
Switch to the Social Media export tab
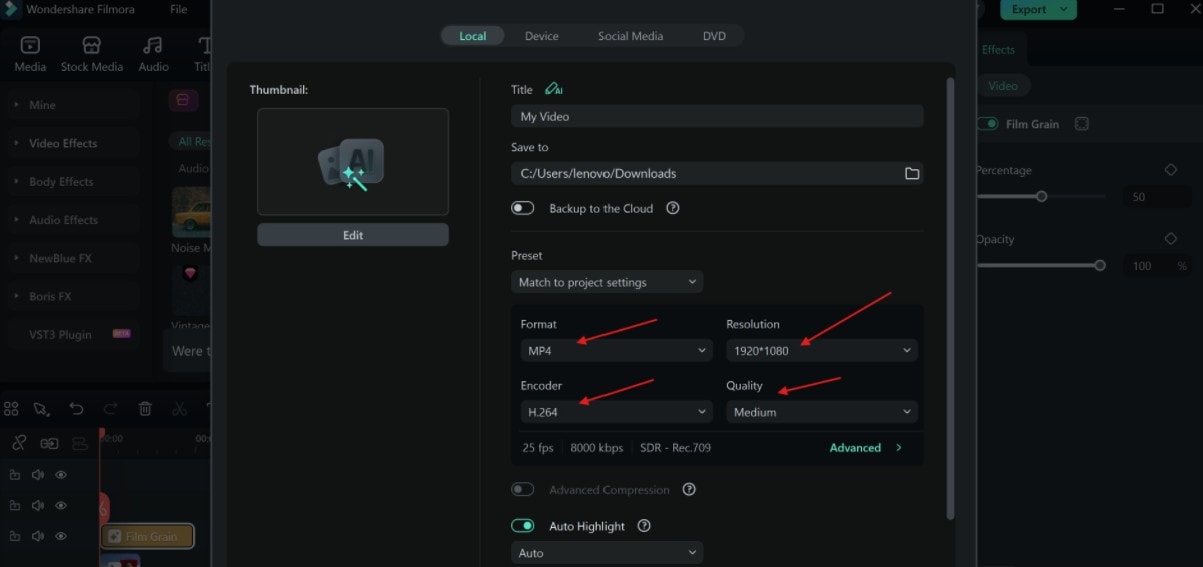630,36
